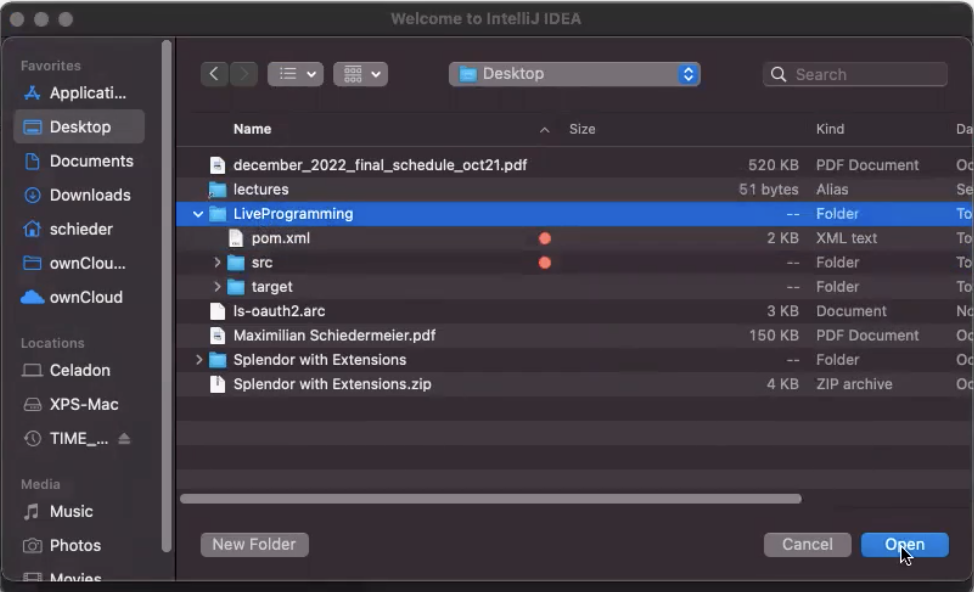Click the sidebar vertical scrollbar
The height and width of the screenshot is (592, 974).
pyautogui.click(x=166, y=296)
